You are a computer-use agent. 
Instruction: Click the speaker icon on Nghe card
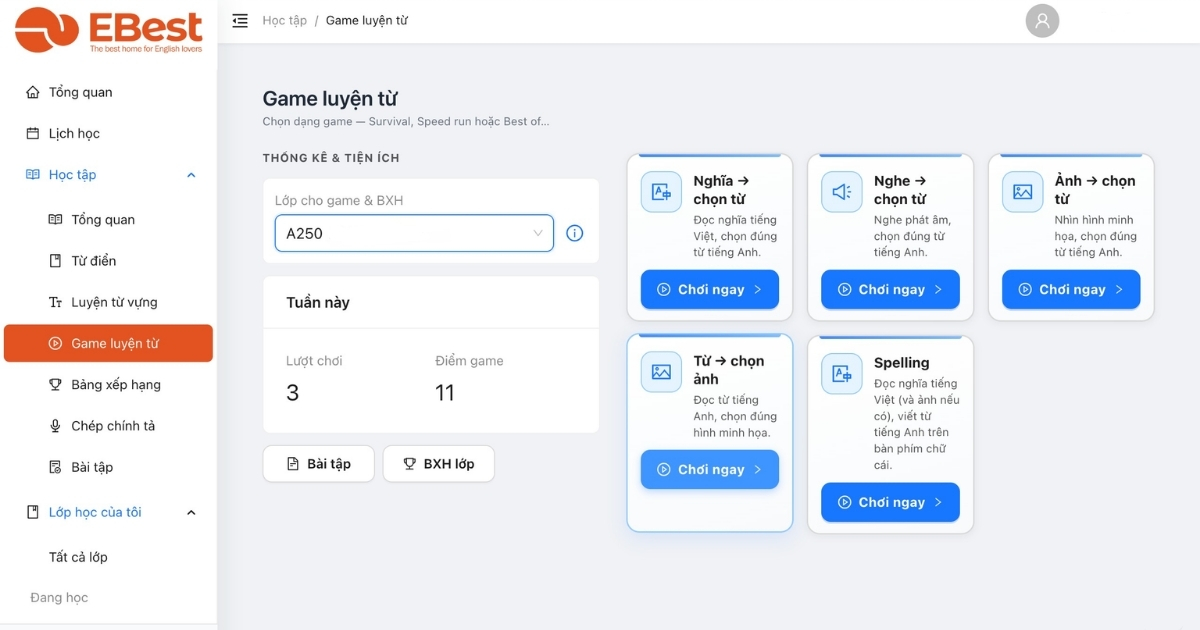tap(842, 192)
